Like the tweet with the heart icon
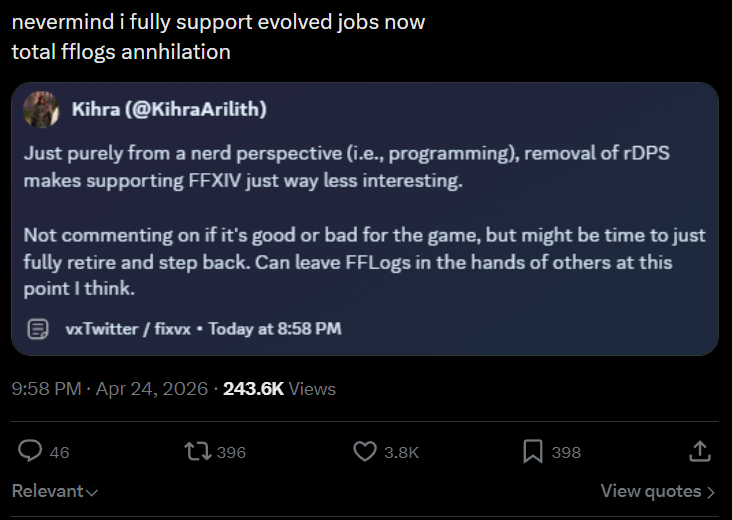The height and width of the screenshot is (520, 732). 365,452
